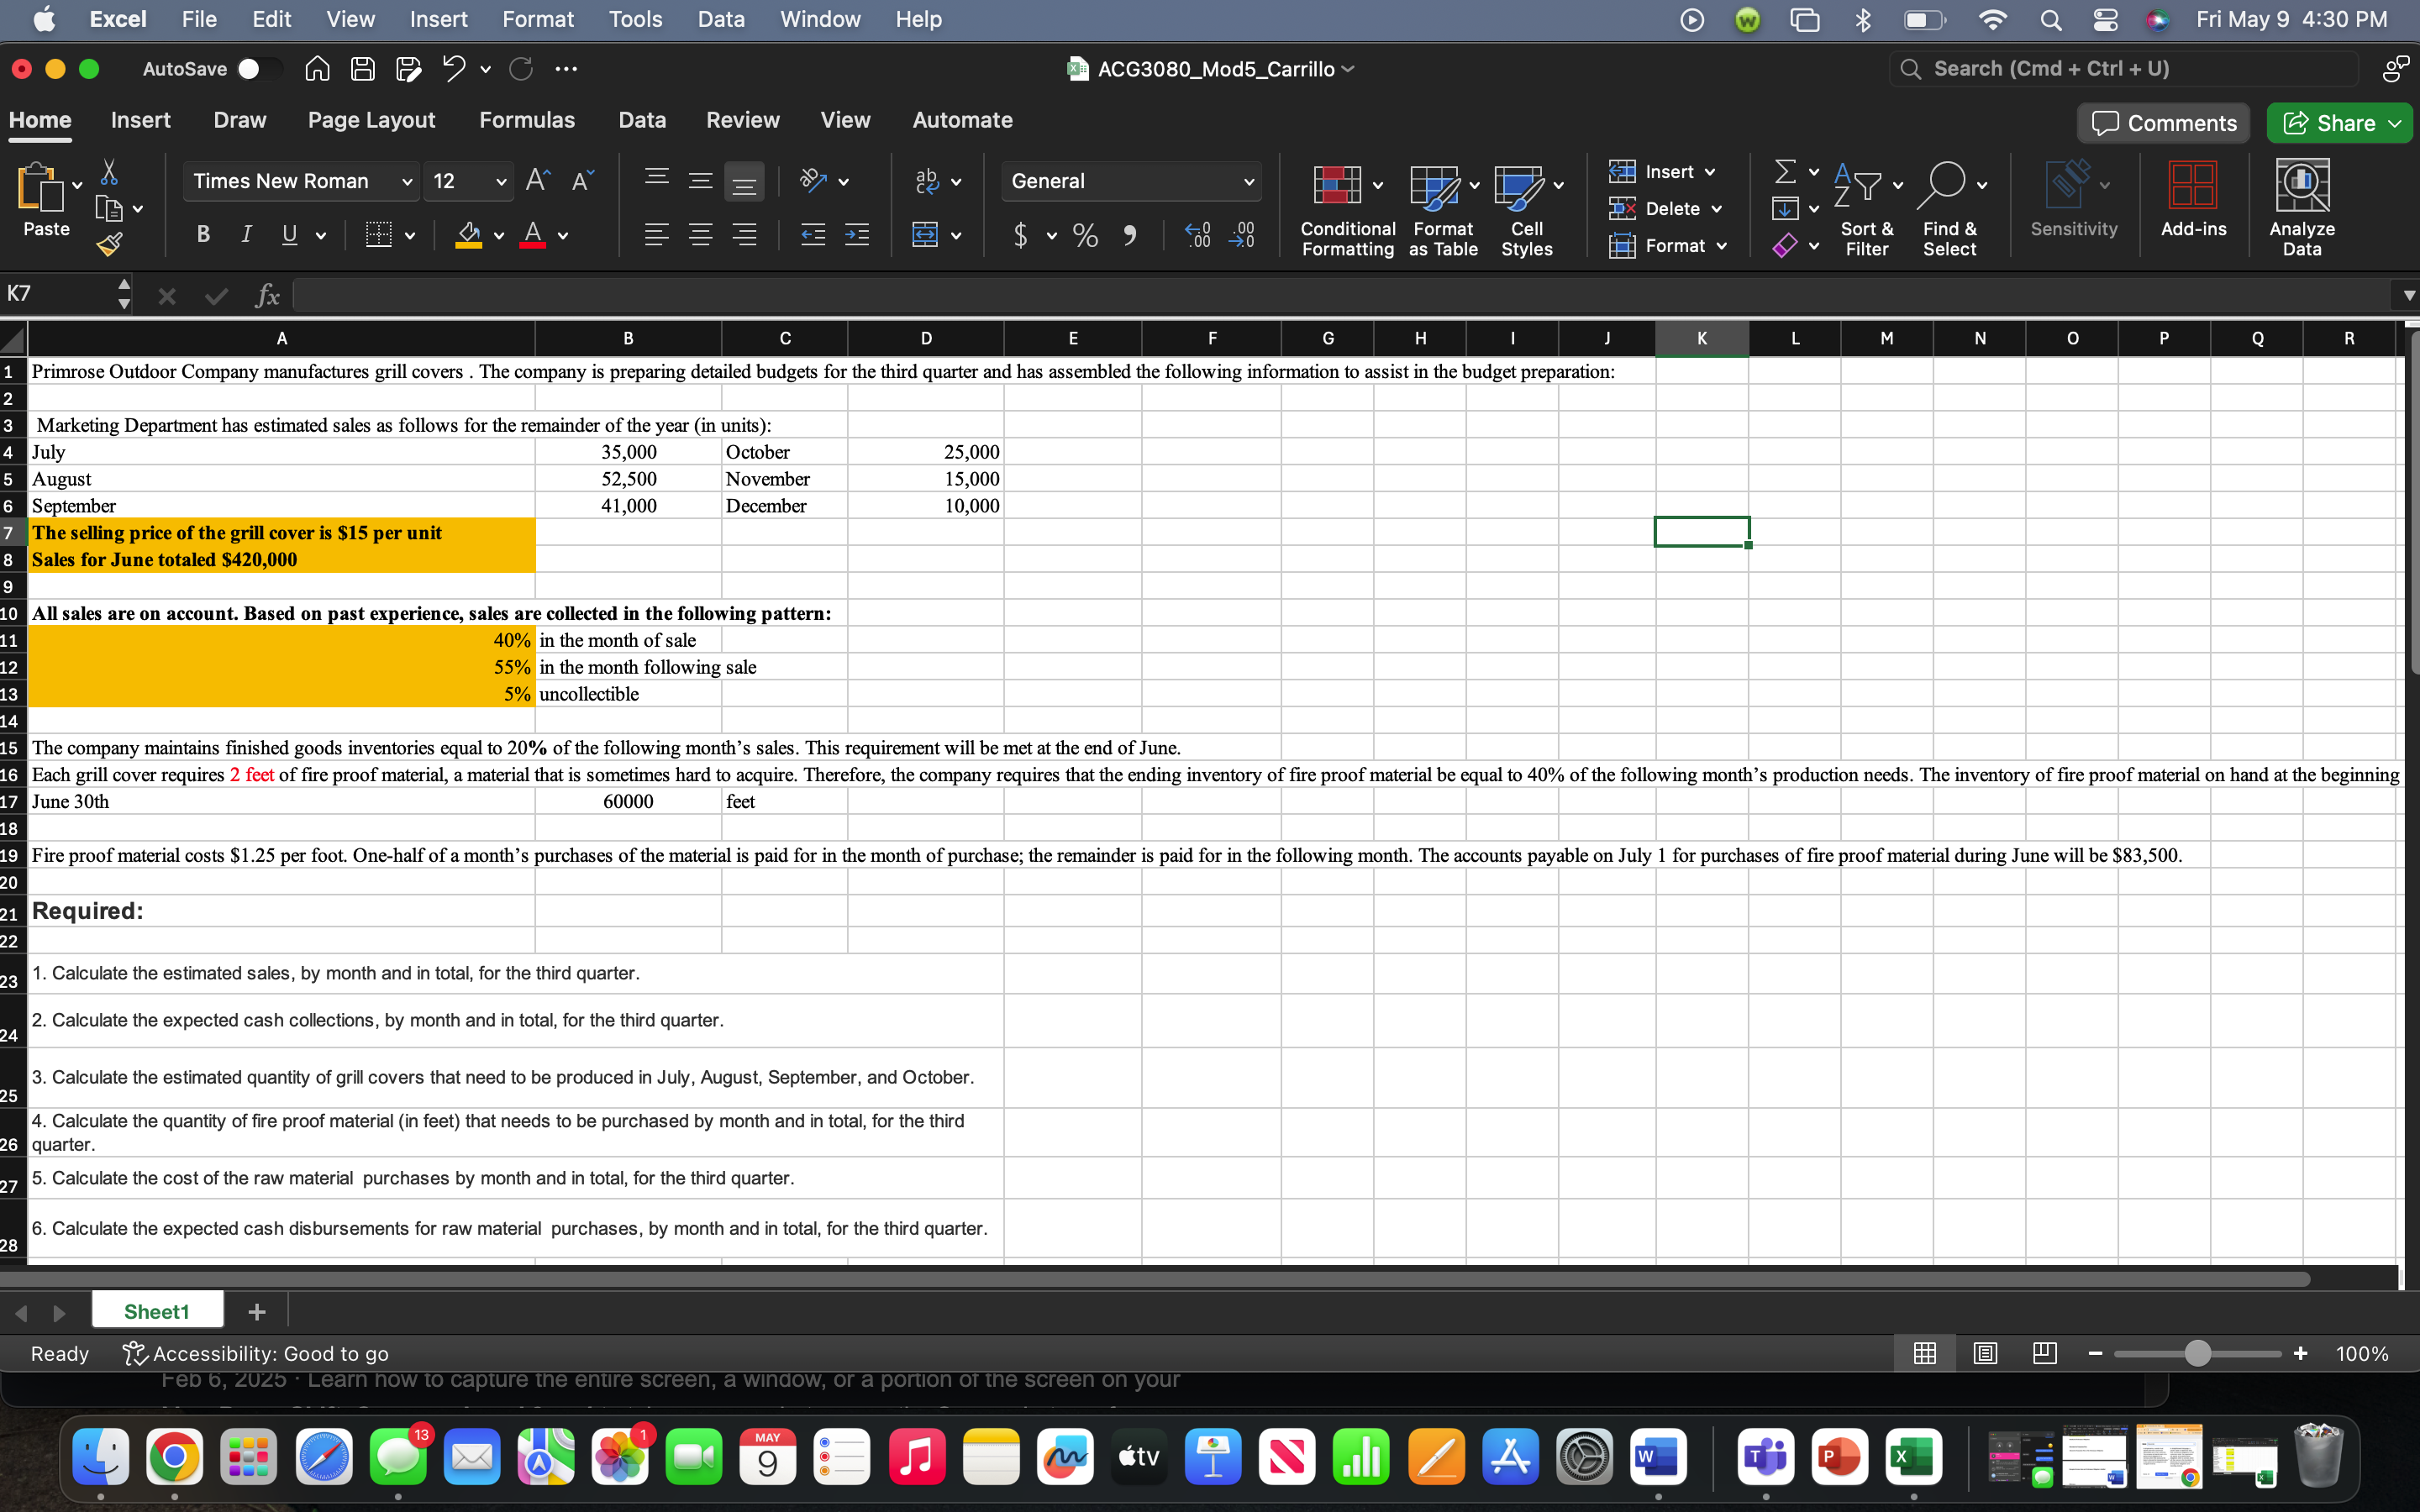Open the font name dropdown
The height and width of the screenshot is (1512, 2420).
pos(405,181)
